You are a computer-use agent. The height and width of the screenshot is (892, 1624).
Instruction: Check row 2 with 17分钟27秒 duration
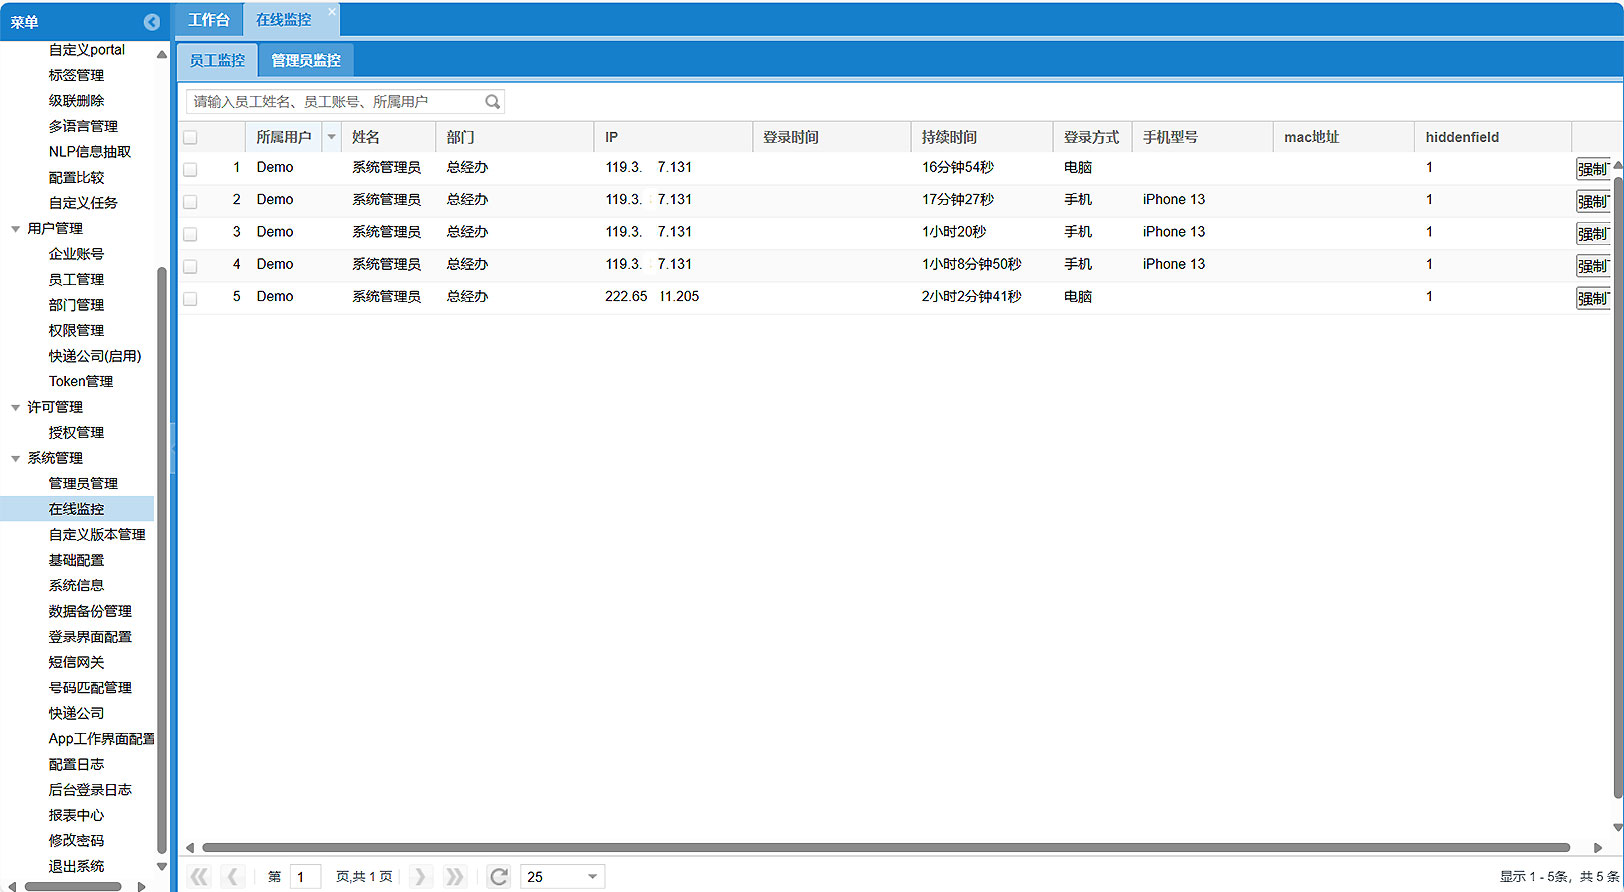(190, 201)
